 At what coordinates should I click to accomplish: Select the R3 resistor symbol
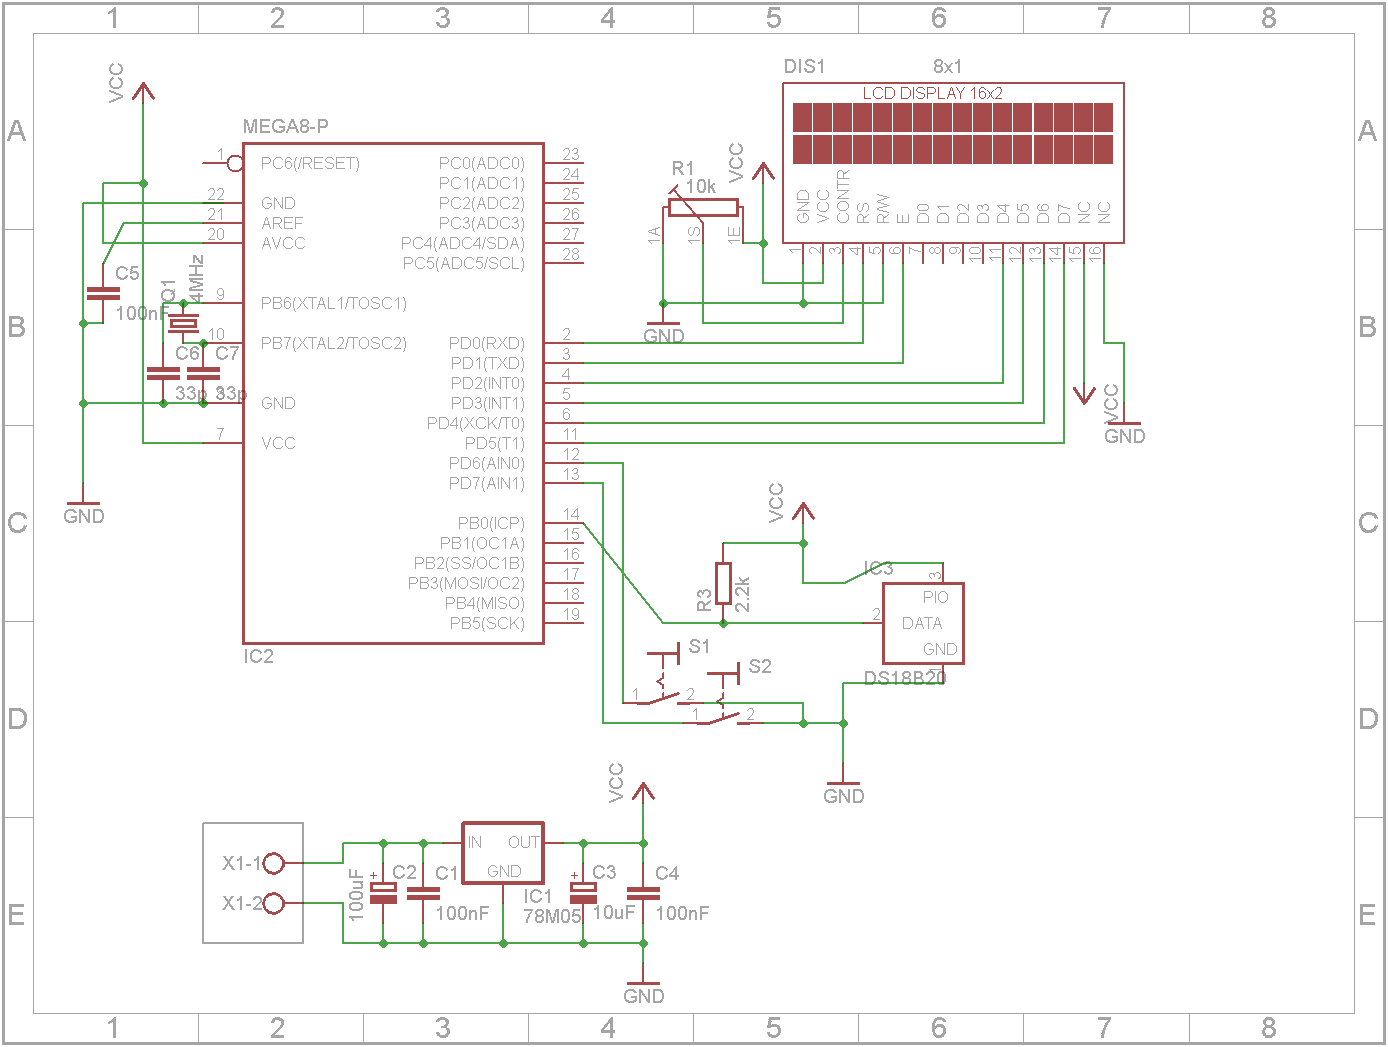tap(723, 583)
